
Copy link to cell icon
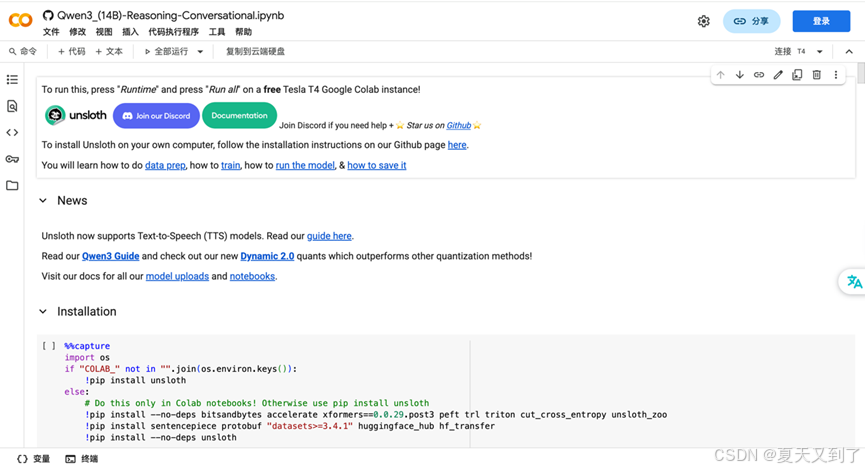tap(759, 75)
